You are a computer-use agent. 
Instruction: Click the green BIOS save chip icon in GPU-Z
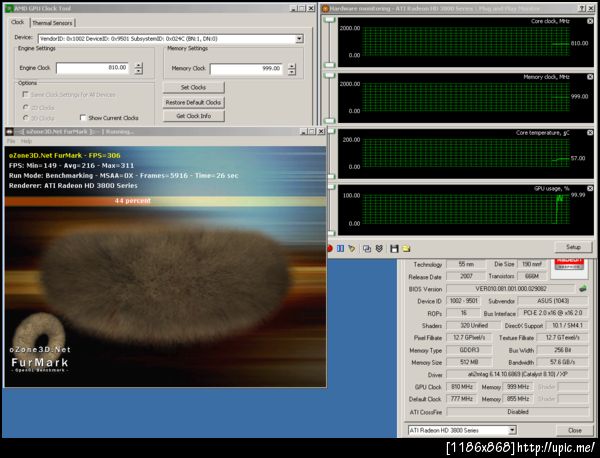coord(583,288)
